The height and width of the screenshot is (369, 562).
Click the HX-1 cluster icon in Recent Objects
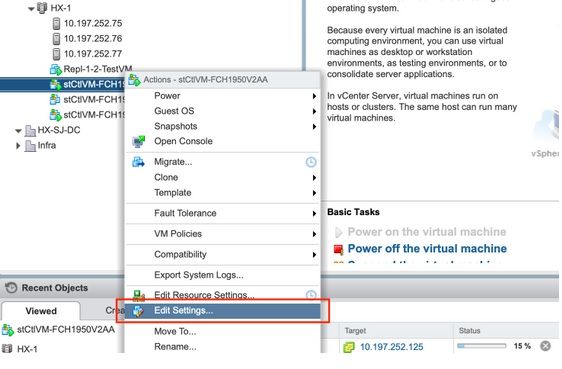[x=7, y=349]
